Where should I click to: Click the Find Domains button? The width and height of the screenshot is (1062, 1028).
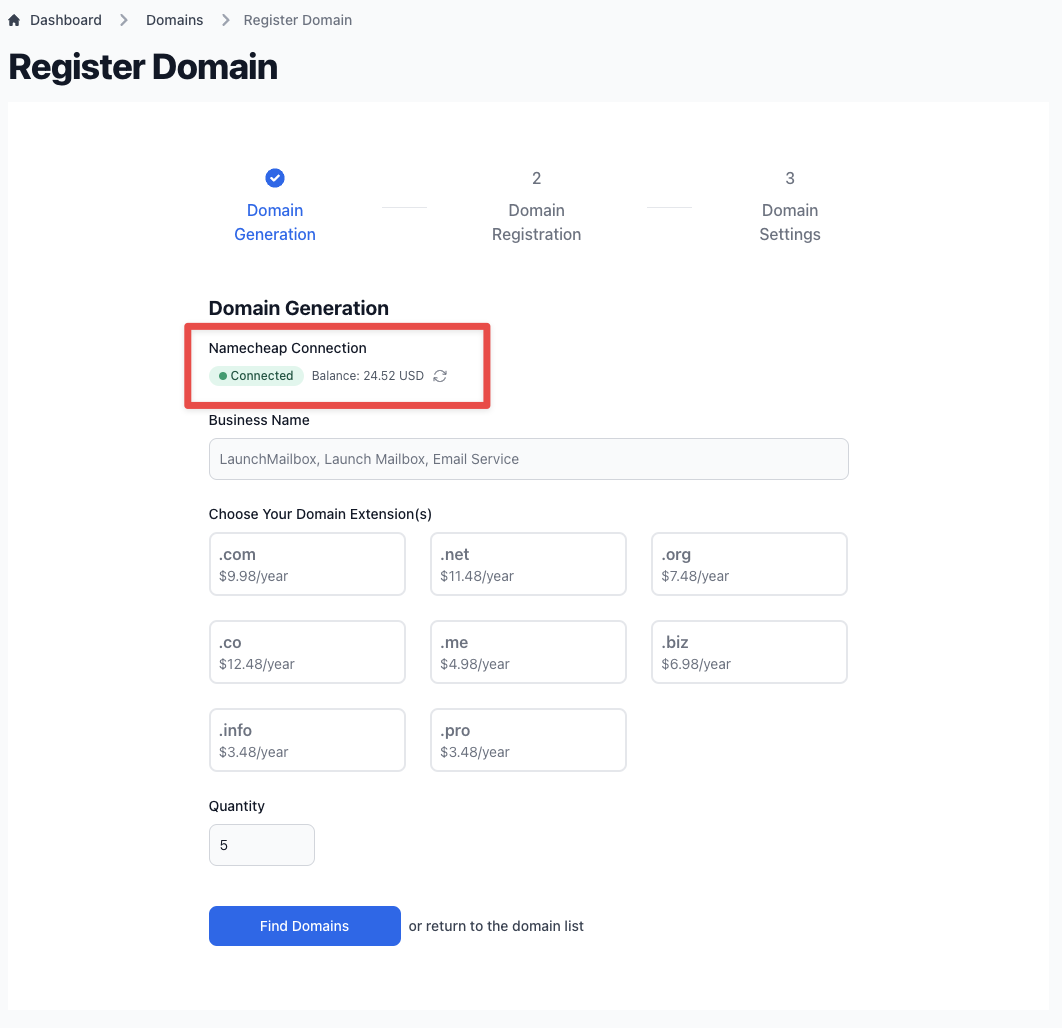(304, 926)
